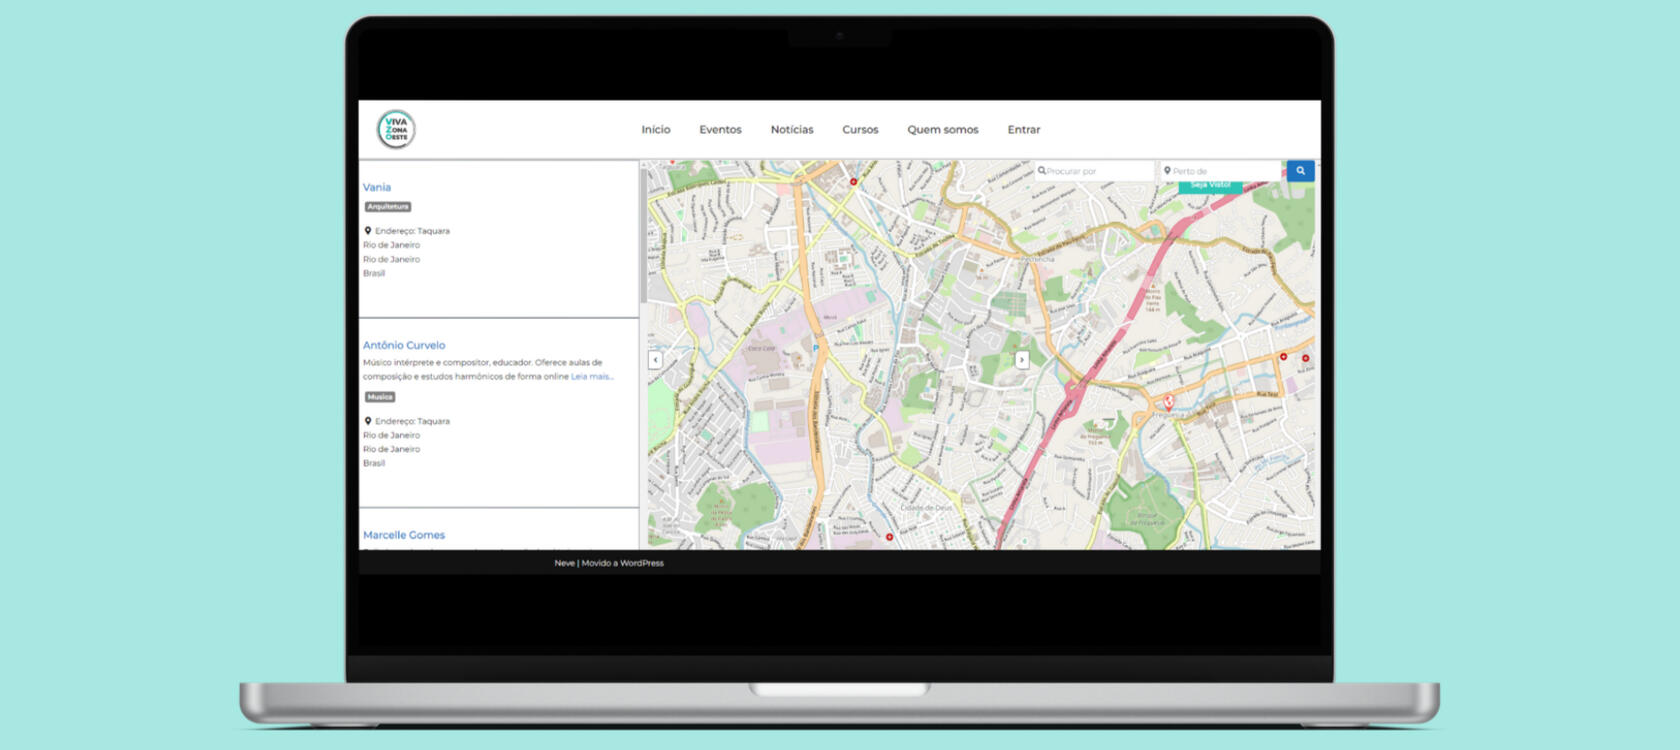The height and width of the screenshot is (750, 1680).
Task: Click the Entrar login link
Action: coord(1023,130)
